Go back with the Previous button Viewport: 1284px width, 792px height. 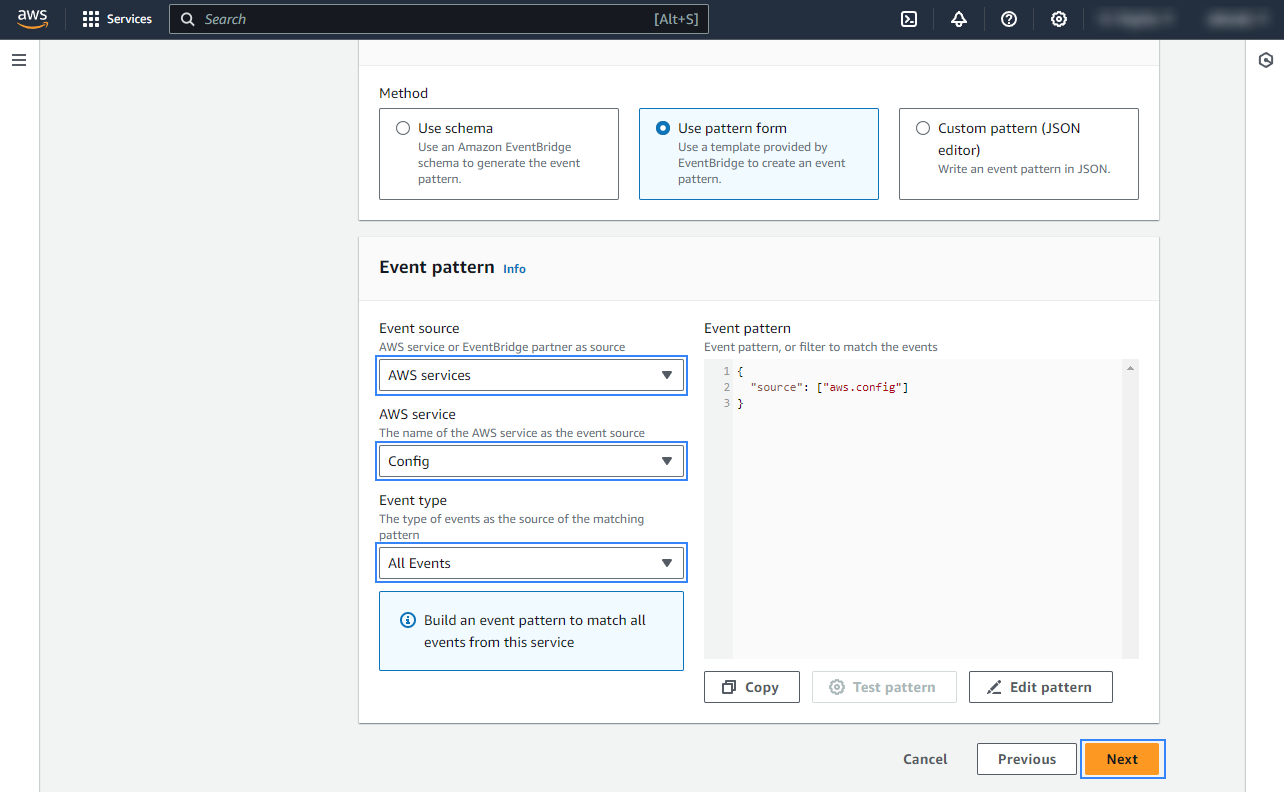(x=1026, y=759)
